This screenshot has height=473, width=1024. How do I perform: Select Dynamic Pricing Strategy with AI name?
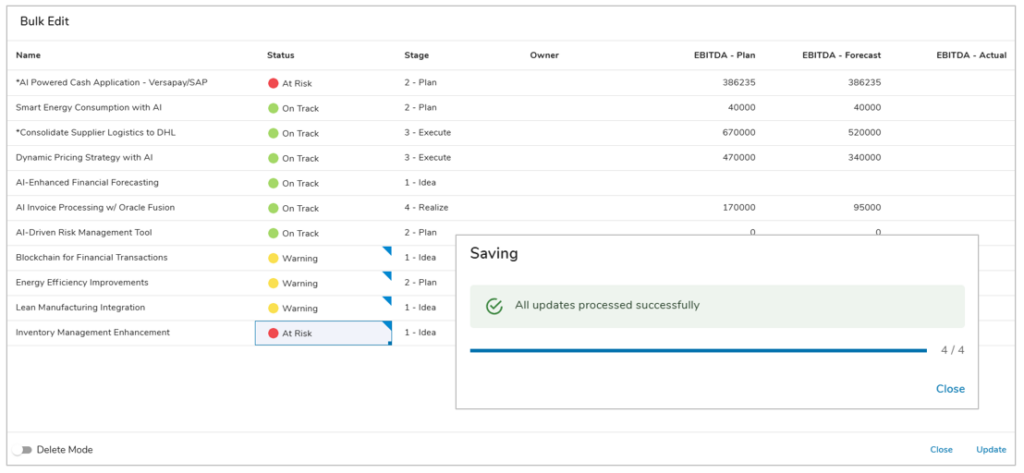click(x=84, y=157)
